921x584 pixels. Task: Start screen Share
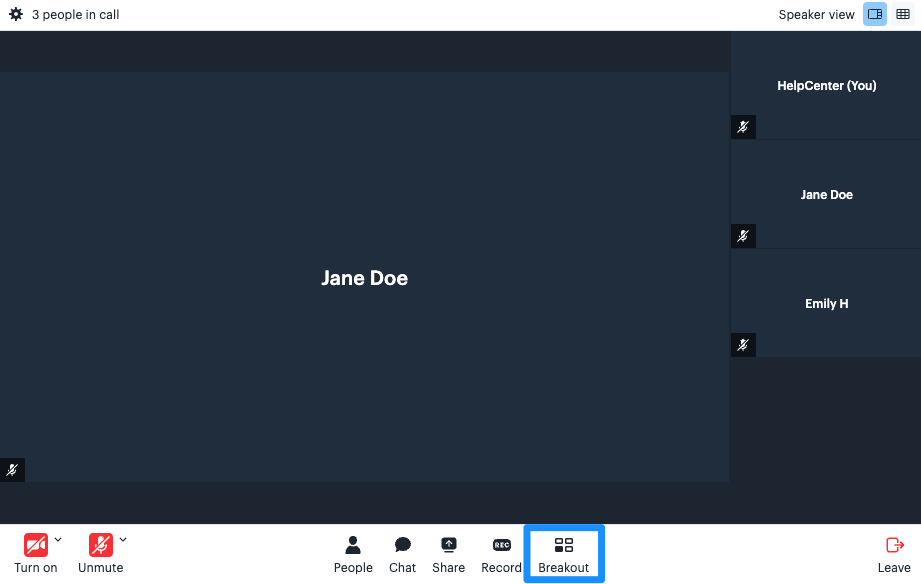448,554
